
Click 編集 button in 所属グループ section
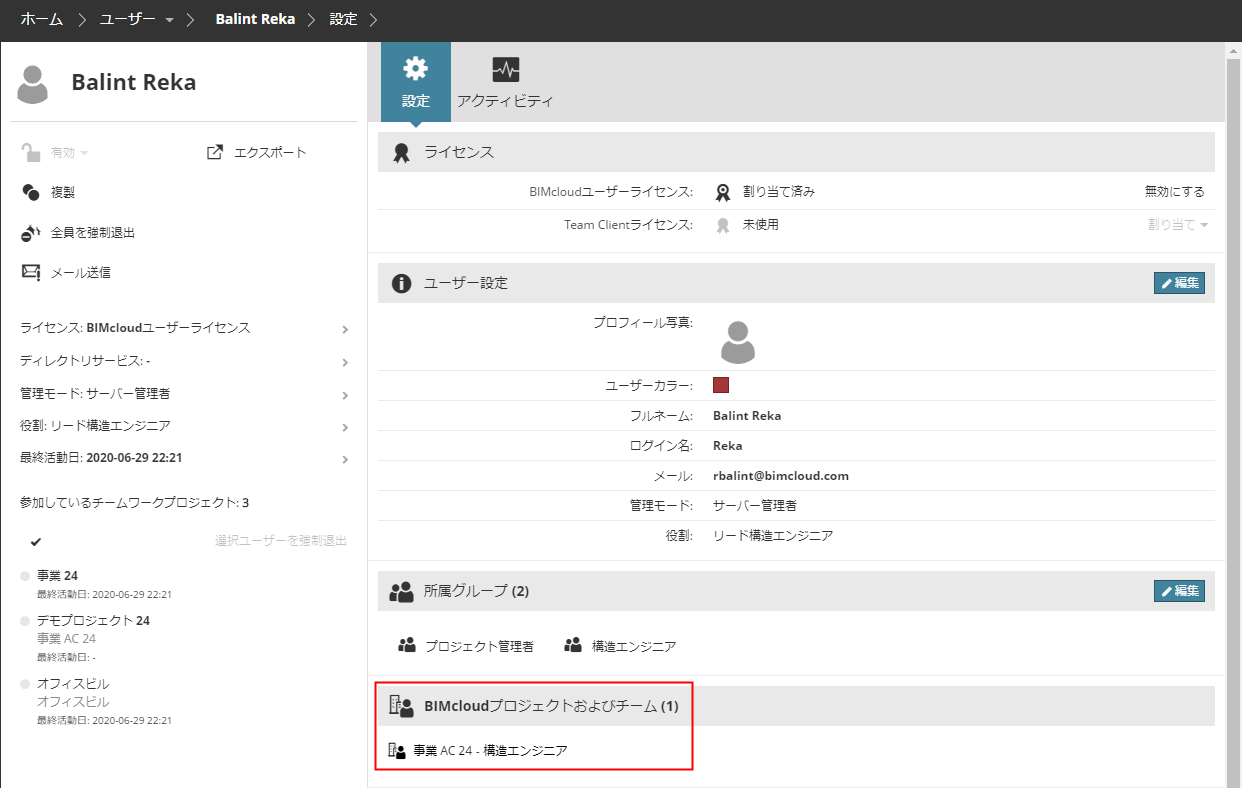point(1180,591)
